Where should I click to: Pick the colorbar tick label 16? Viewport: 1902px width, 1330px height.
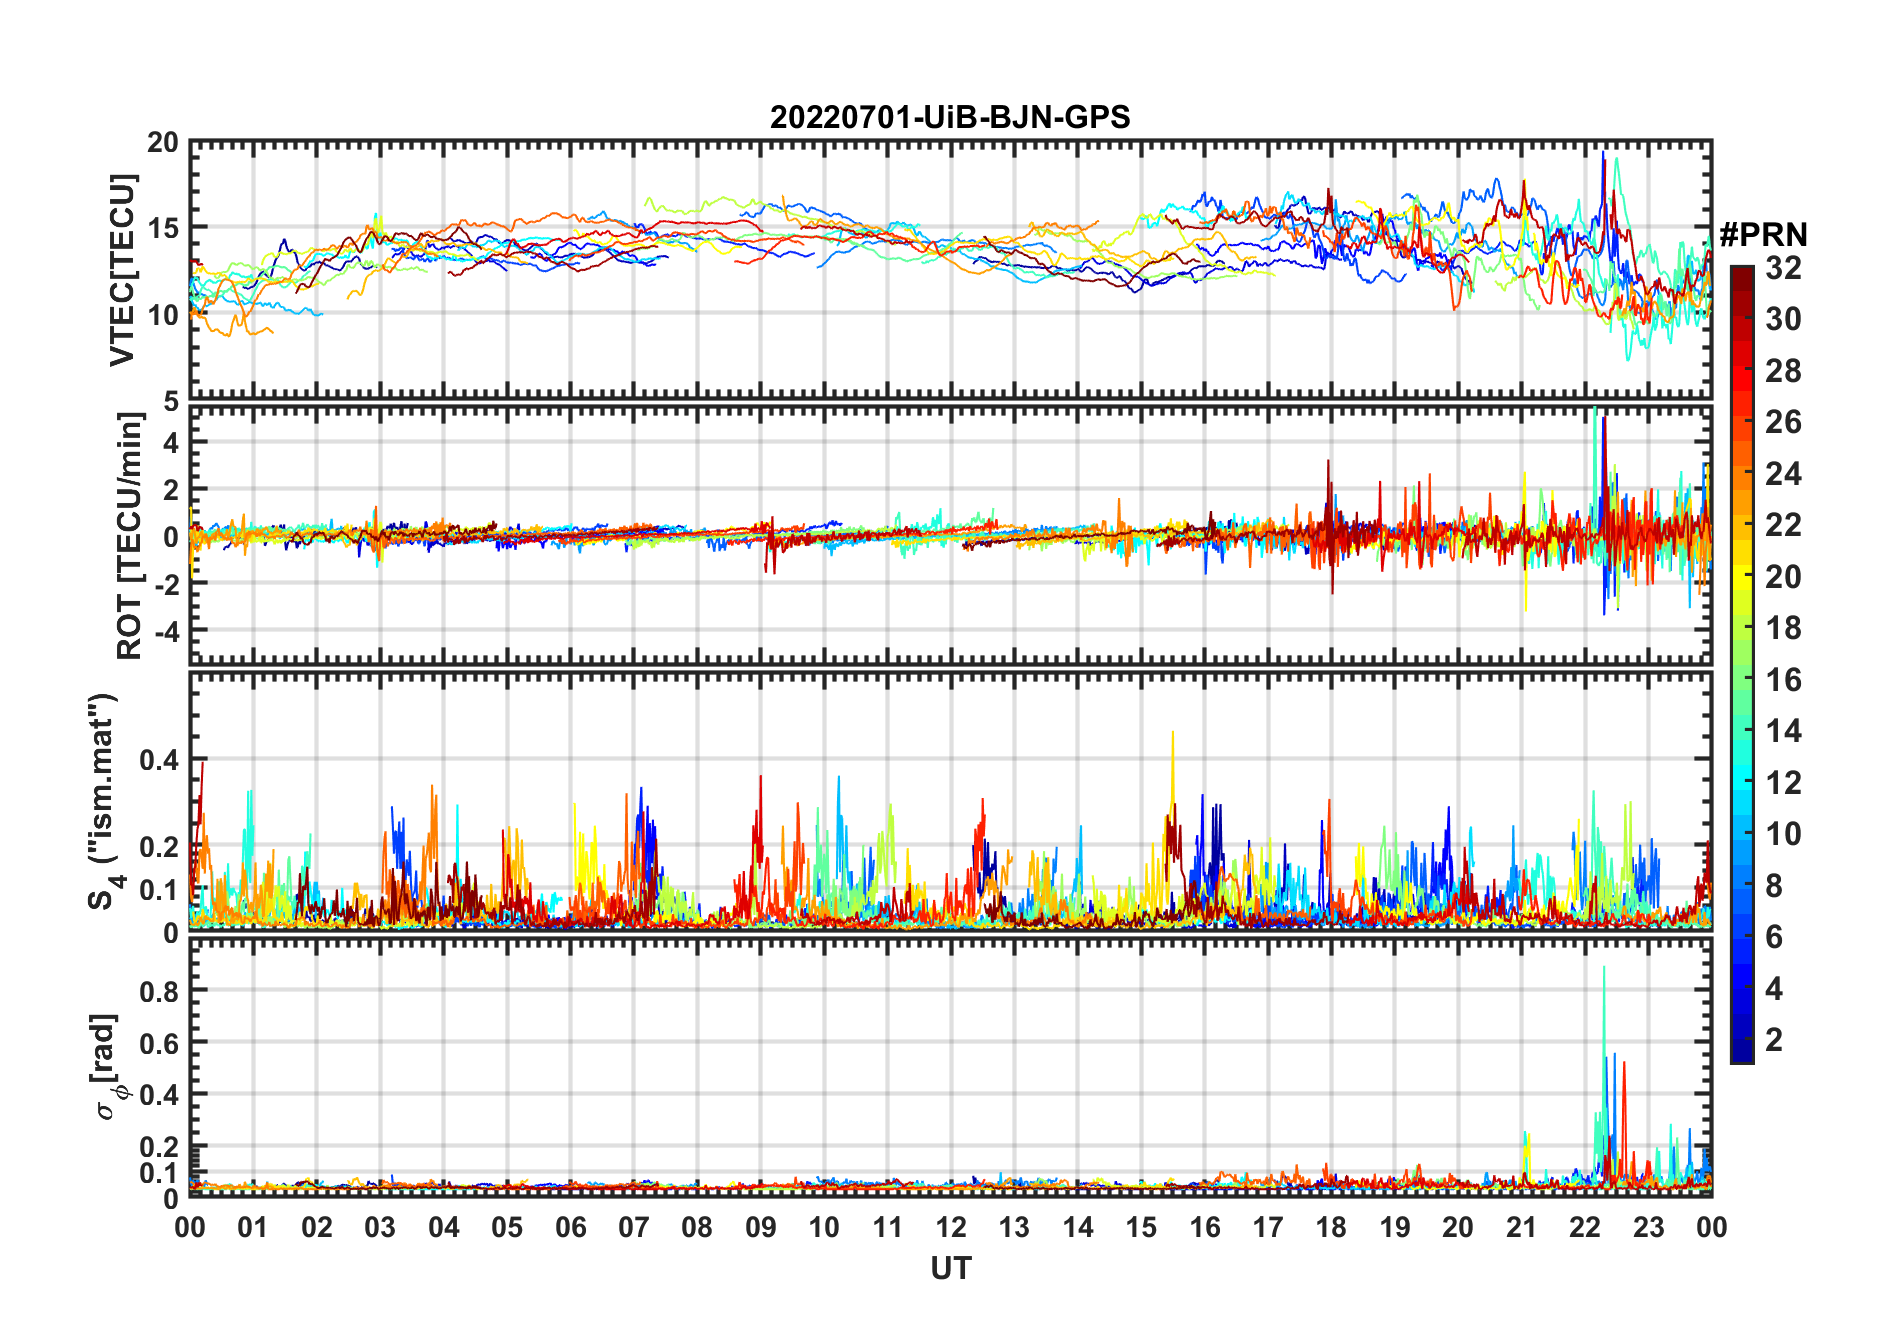point(1782,680)
